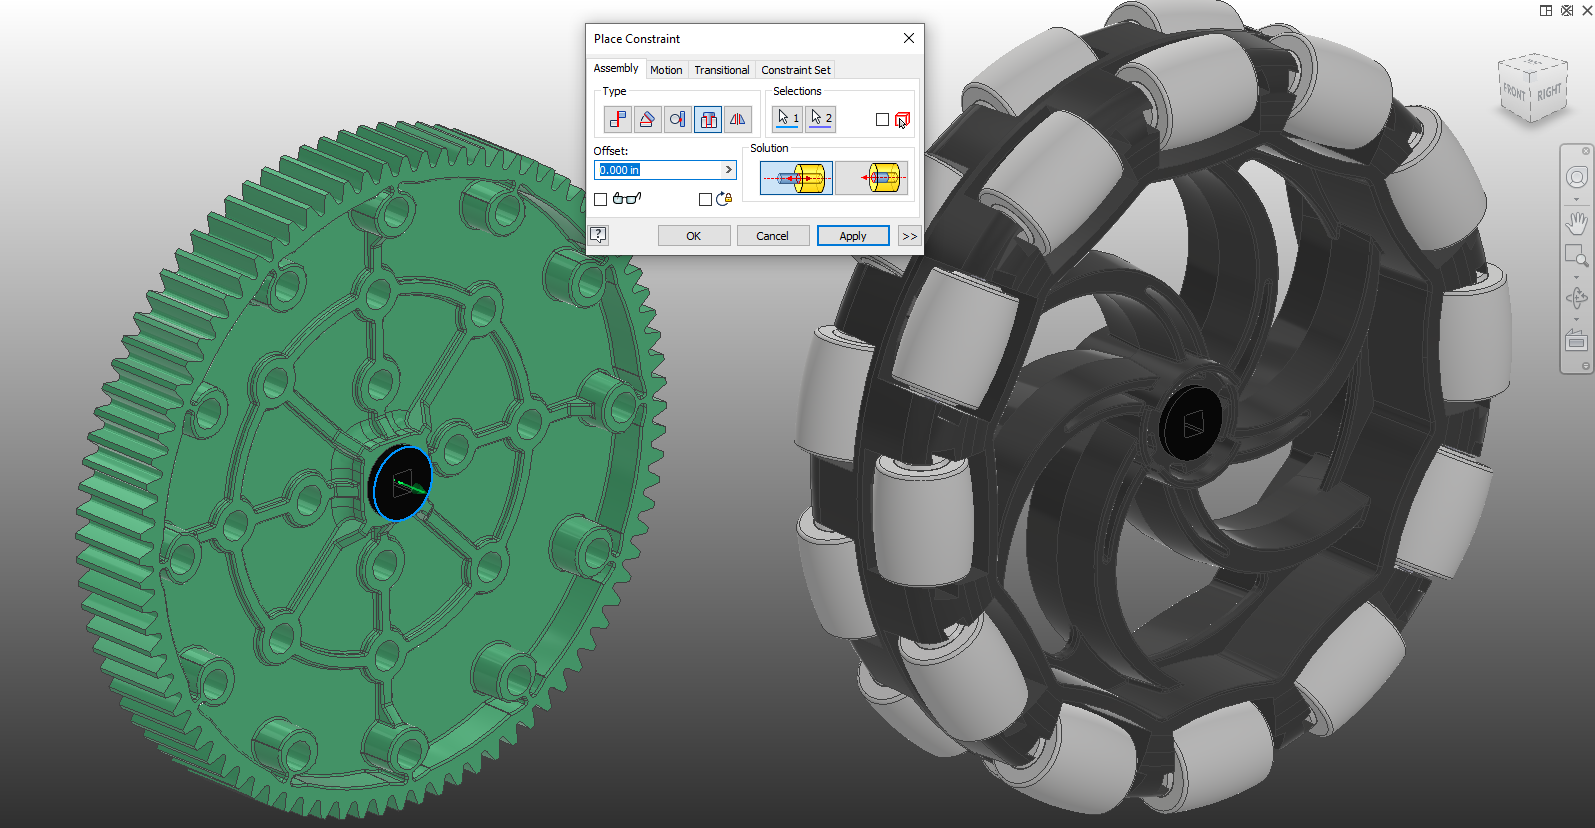
Task: Click the RIGHT face of ViewCube
Action: [1549, 92]
